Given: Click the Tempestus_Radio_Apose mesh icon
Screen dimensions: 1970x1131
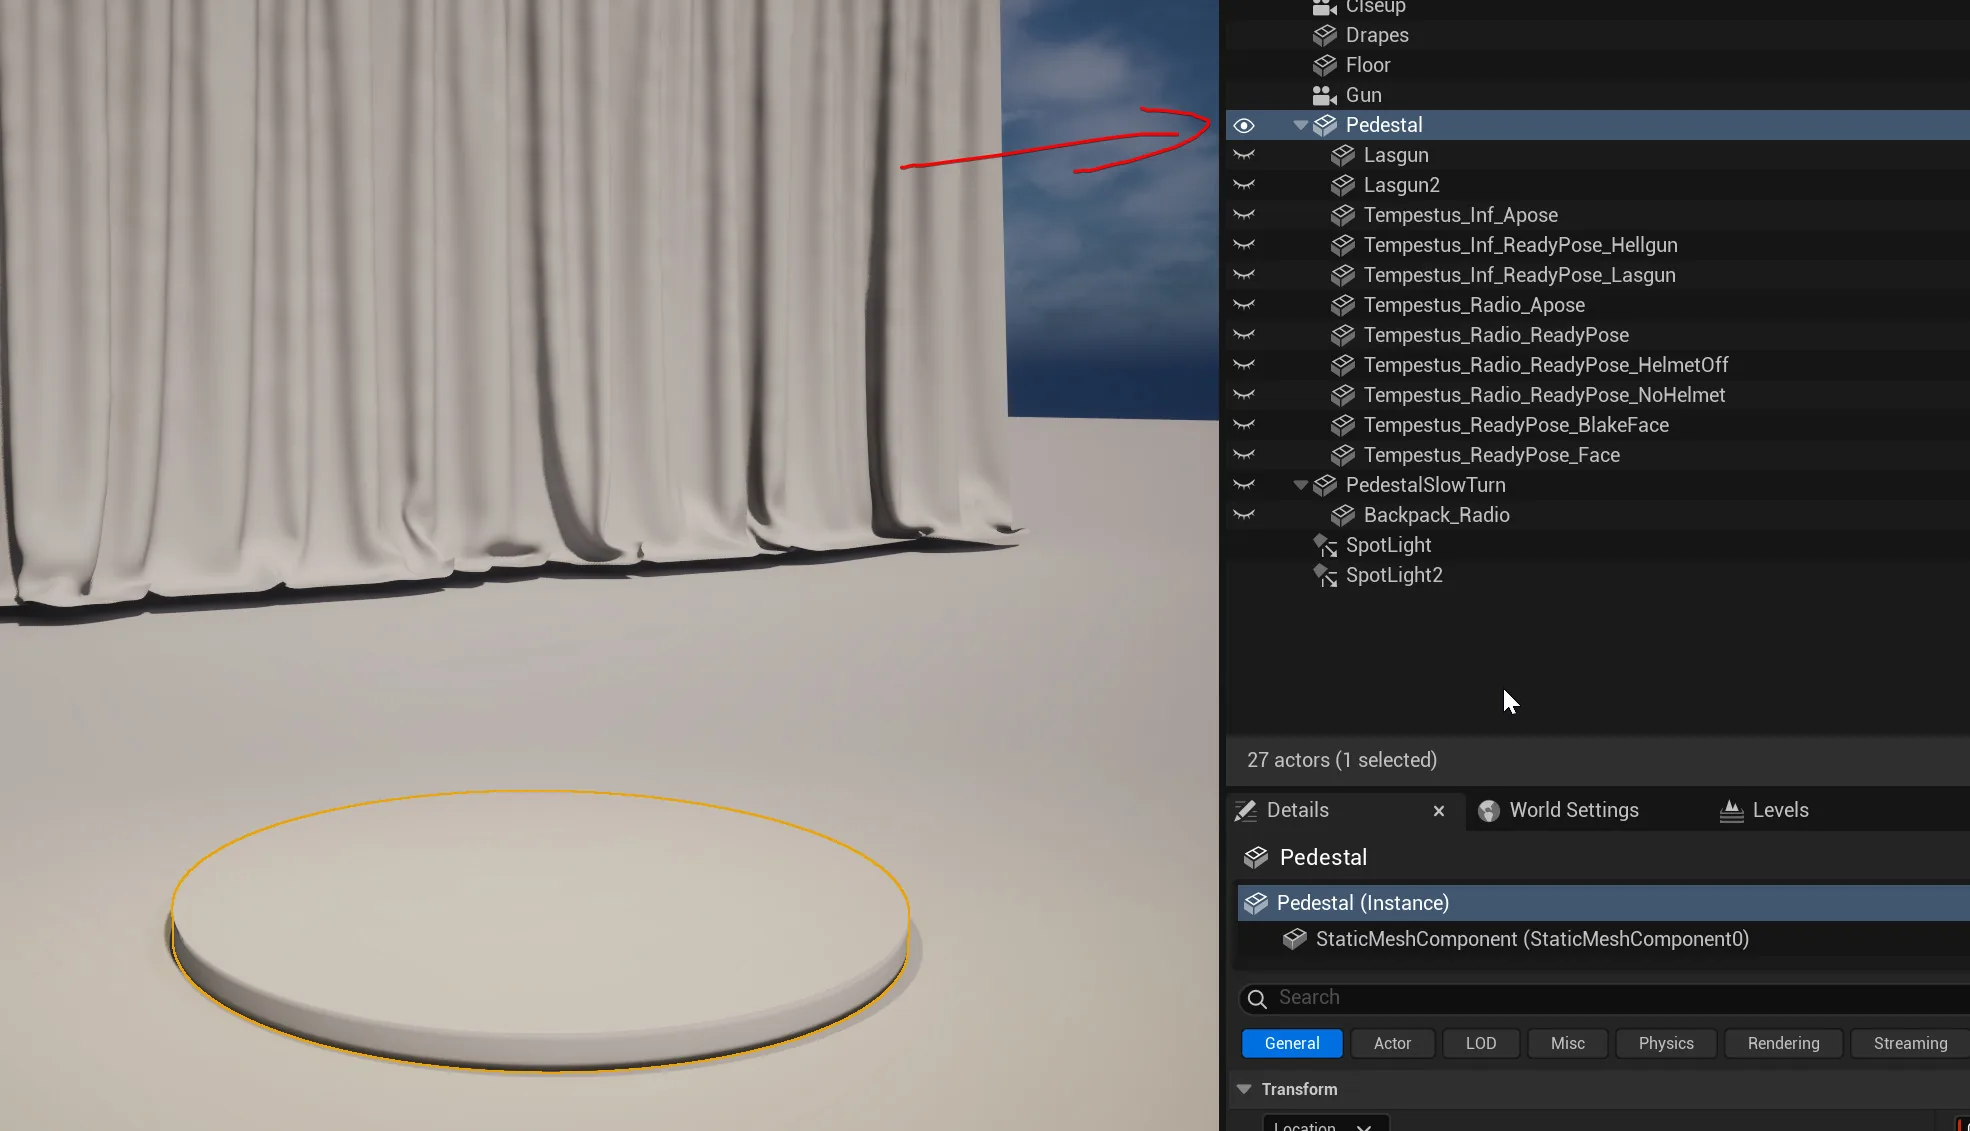Looking at the screenshot, I should click(1343, 305).
